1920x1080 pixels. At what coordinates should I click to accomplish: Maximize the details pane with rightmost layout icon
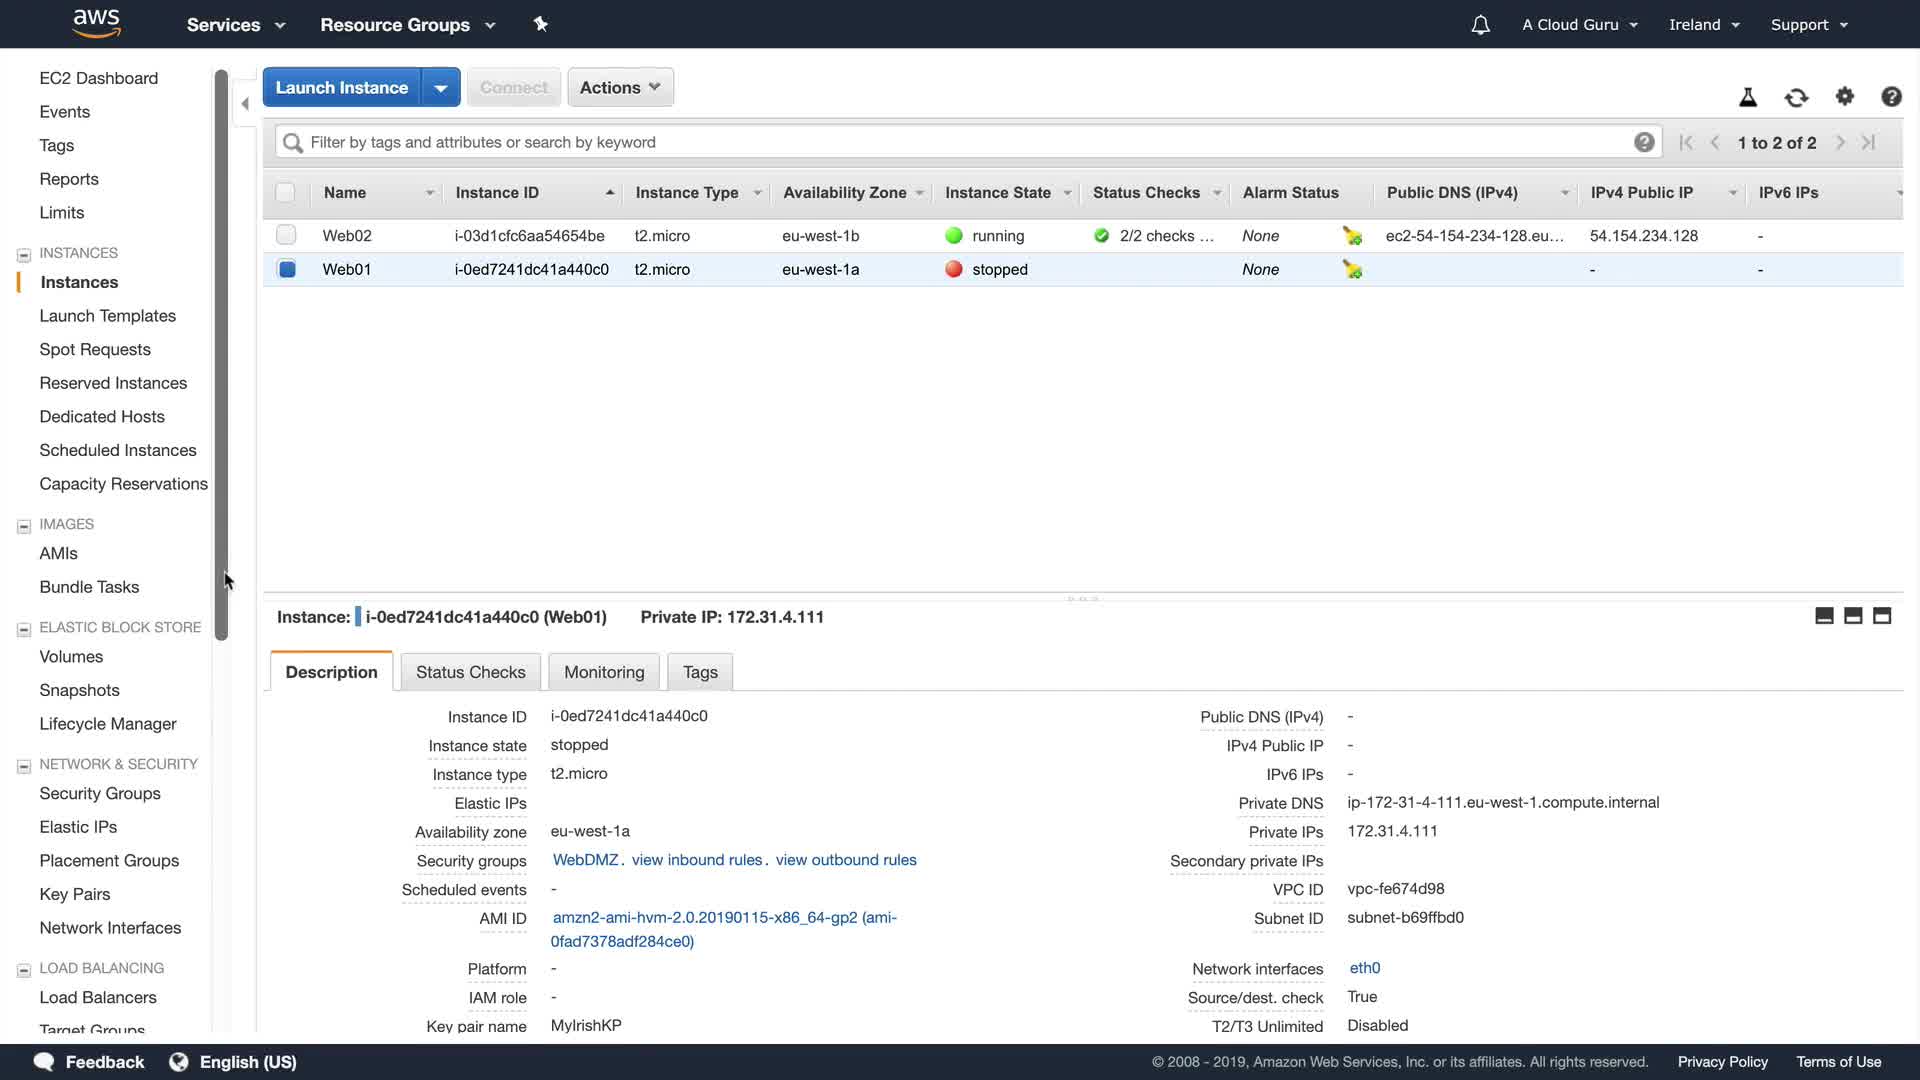point(1882,616)
